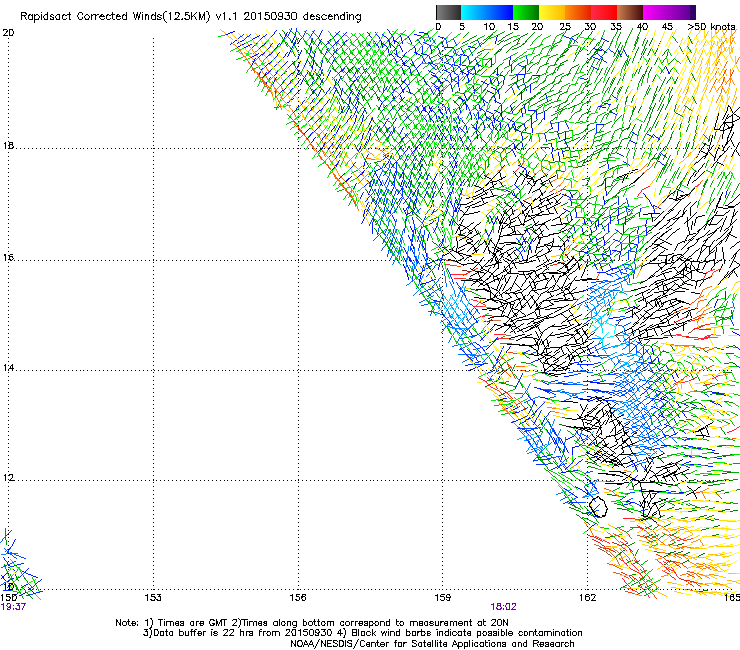The width and height of the screenshot is (740, 650).
Task: Click the note line about 'Data buffer is 22 hrs'
Action: pyautogui.click(x=362, y=633)
